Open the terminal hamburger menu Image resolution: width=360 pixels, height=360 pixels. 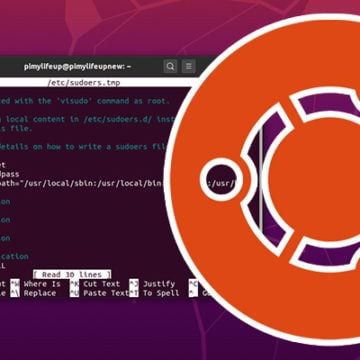point(189,67)
